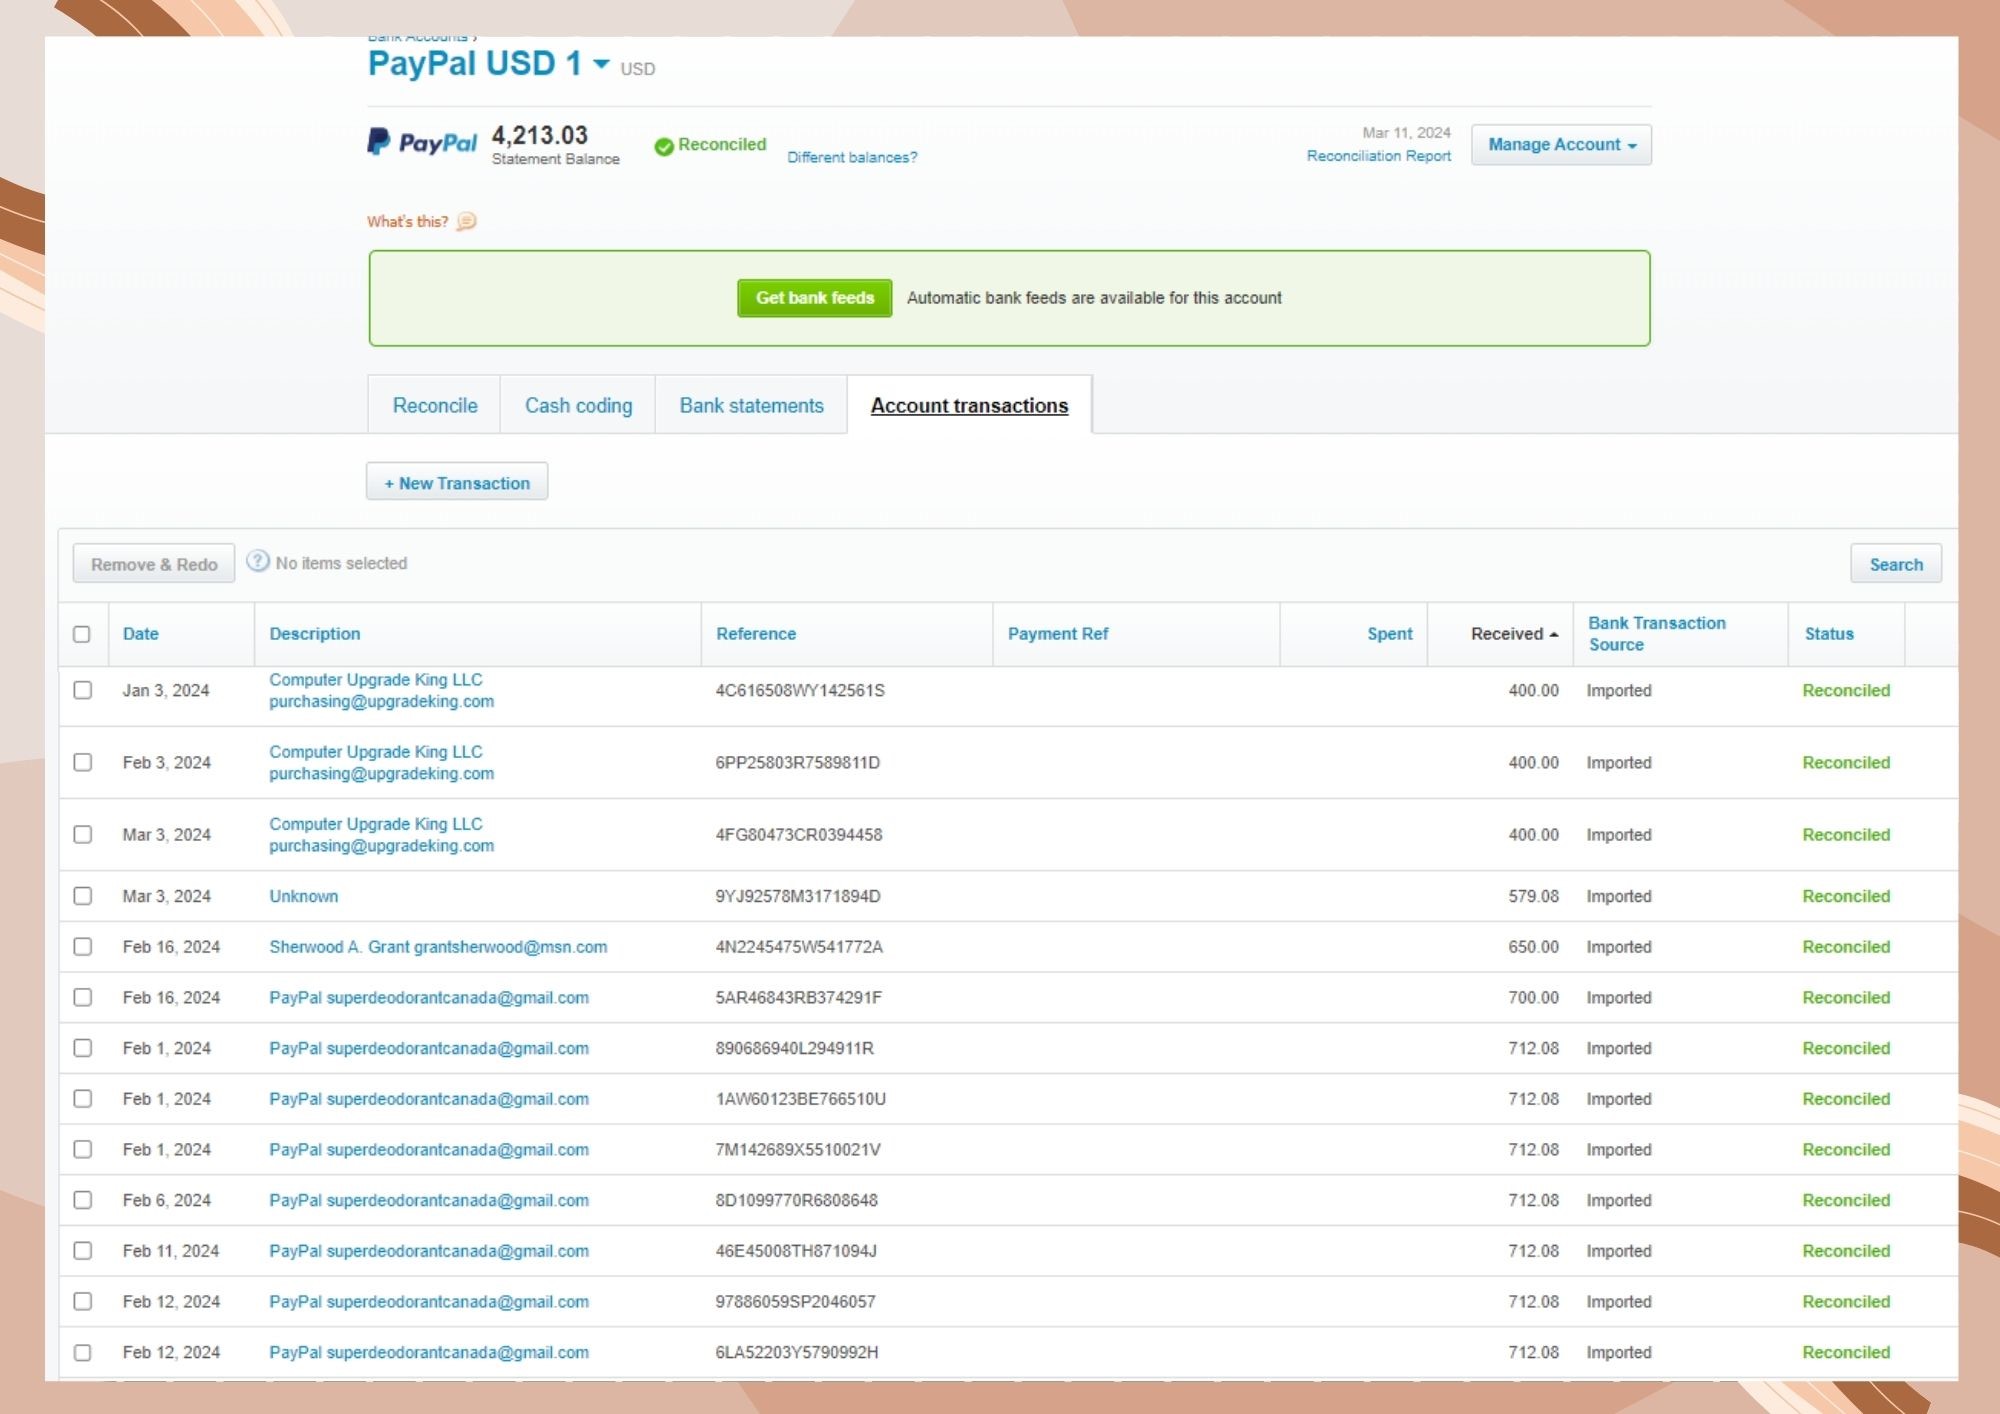Click the Get bank feeds button
Screen dimensions: 2000x1414
point(815,298)
